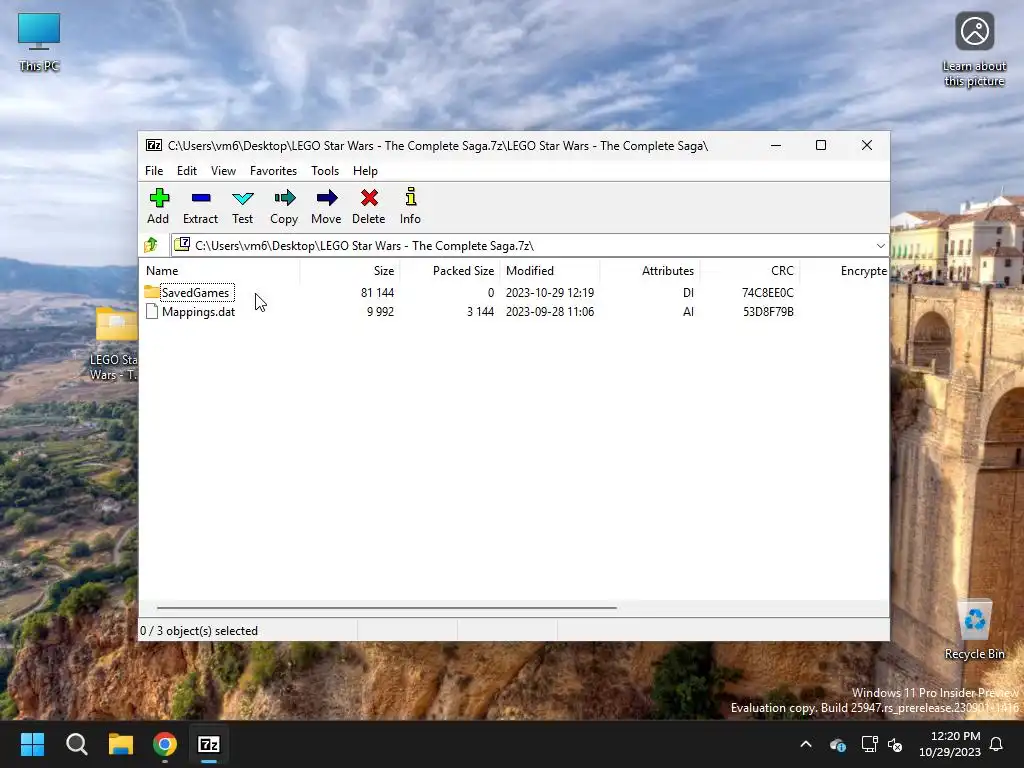
Task: Open the Help menu
Action: (365, 170)
